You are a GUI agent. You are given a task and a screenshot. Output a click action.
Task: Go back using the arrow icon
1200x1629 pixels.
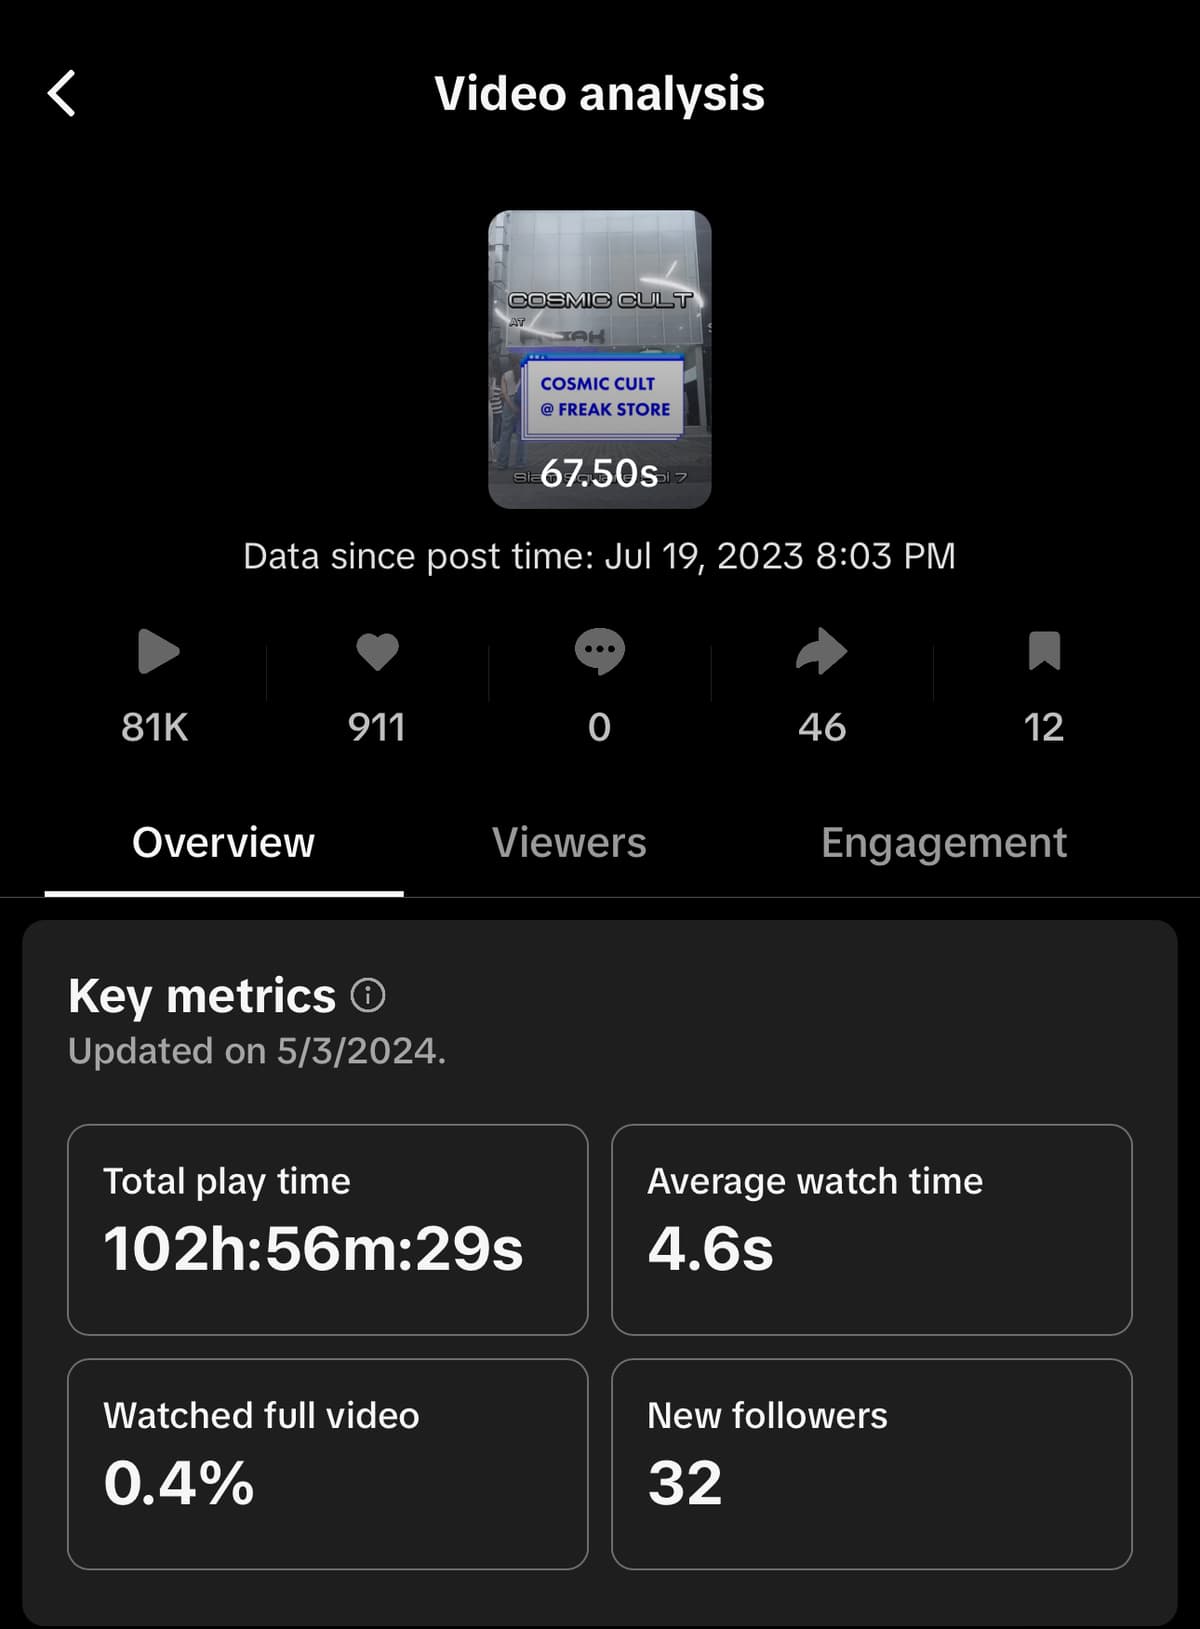(x=62, y=94)
